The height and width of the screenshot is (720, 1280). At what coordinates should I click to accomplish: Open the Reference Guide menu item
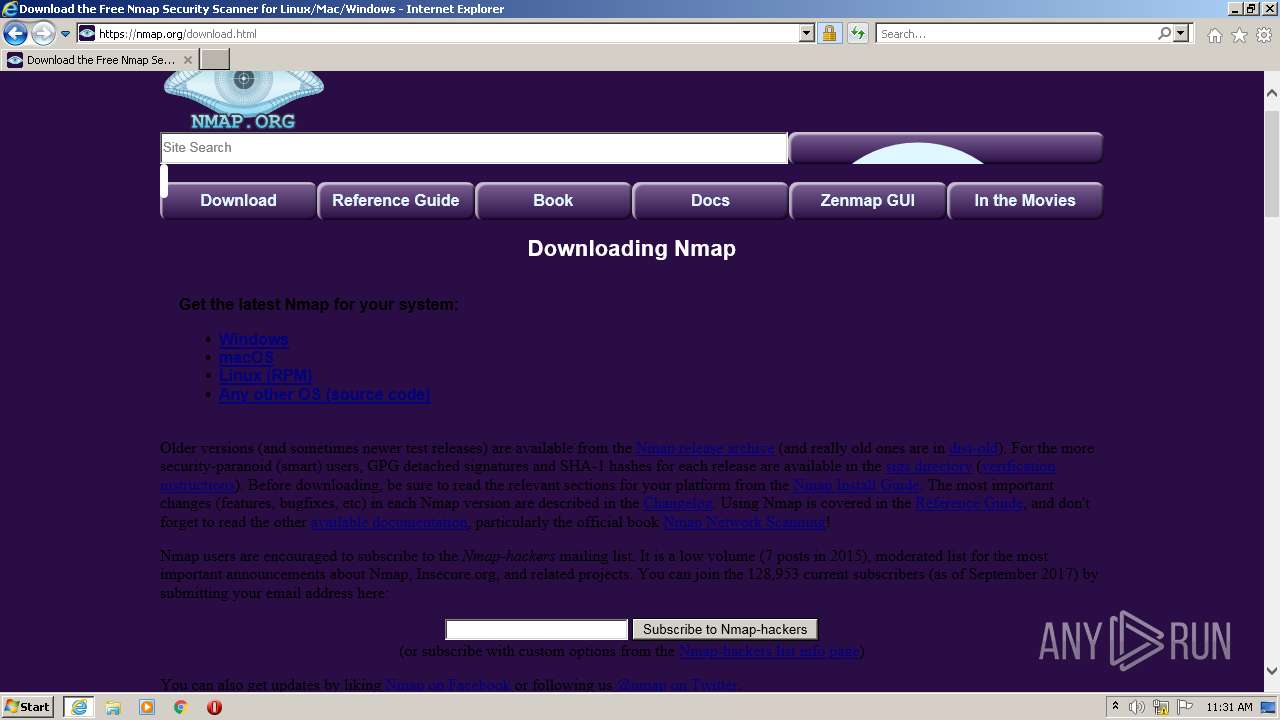click(396, 200)
